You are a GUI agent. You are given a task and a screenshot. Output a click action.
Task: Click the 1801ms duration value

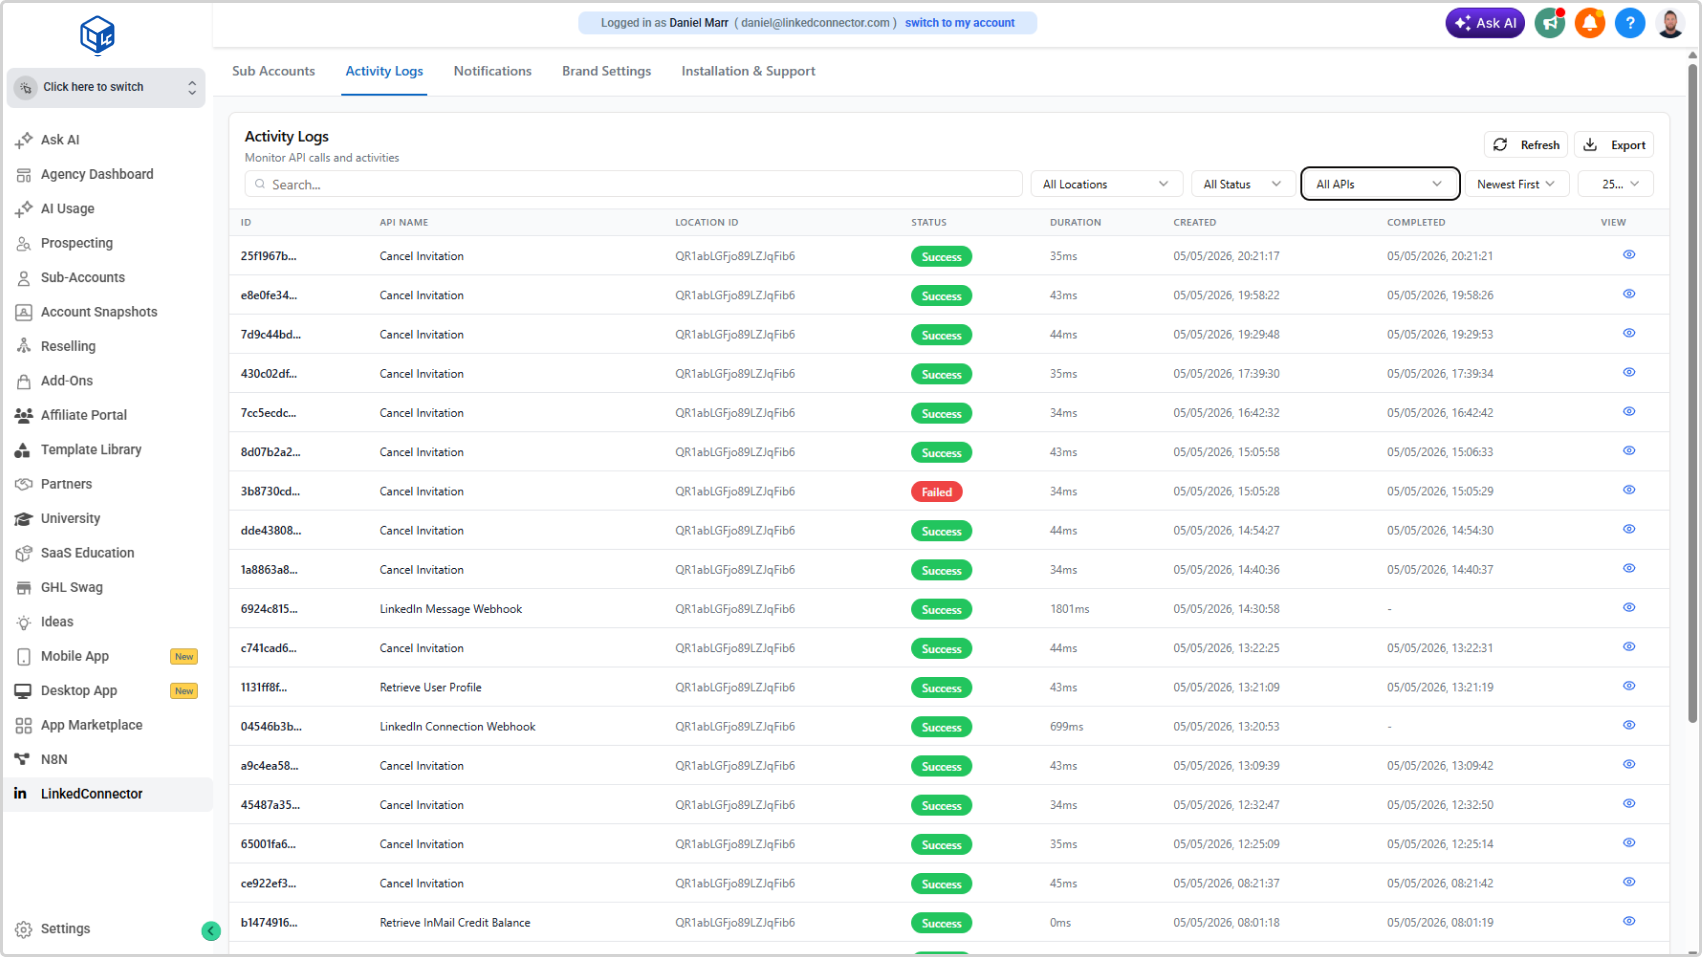point(1070,609)
